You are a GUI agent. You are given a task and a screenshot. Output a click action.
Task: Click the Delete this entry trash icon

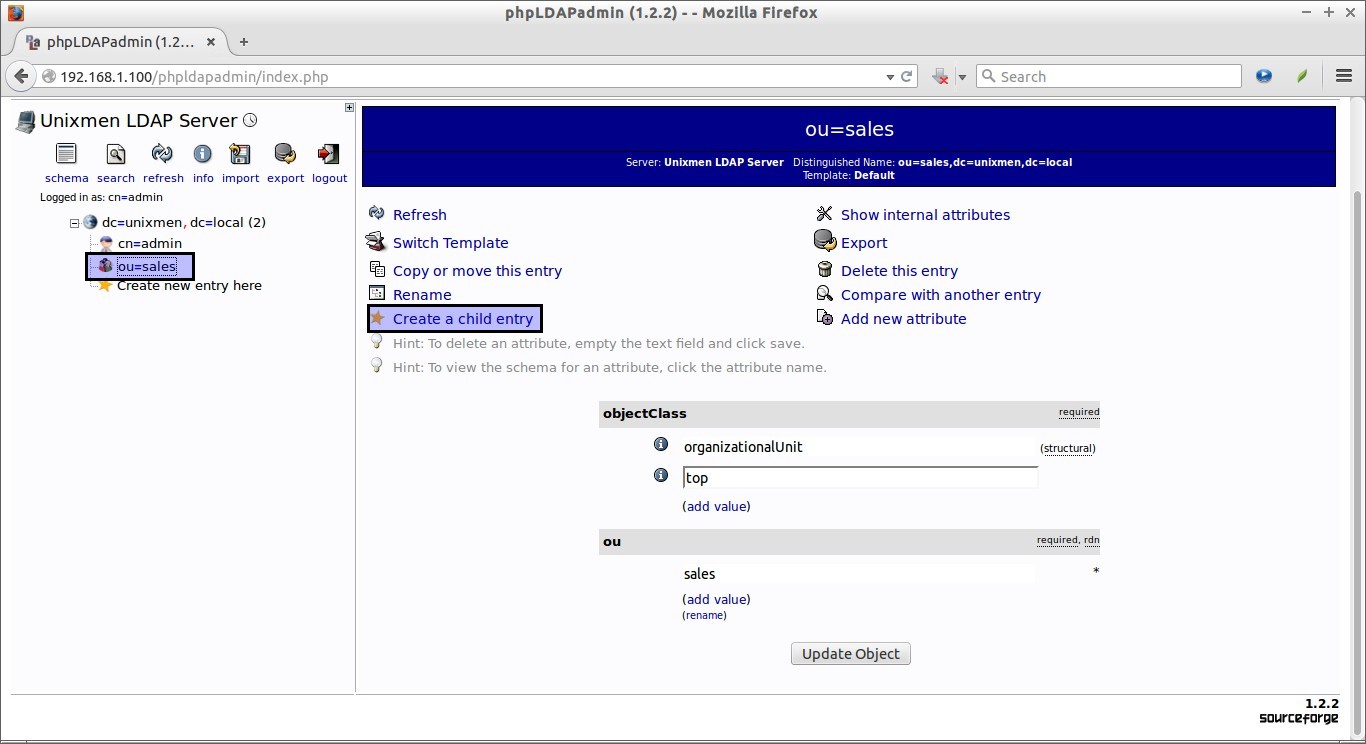824,269
